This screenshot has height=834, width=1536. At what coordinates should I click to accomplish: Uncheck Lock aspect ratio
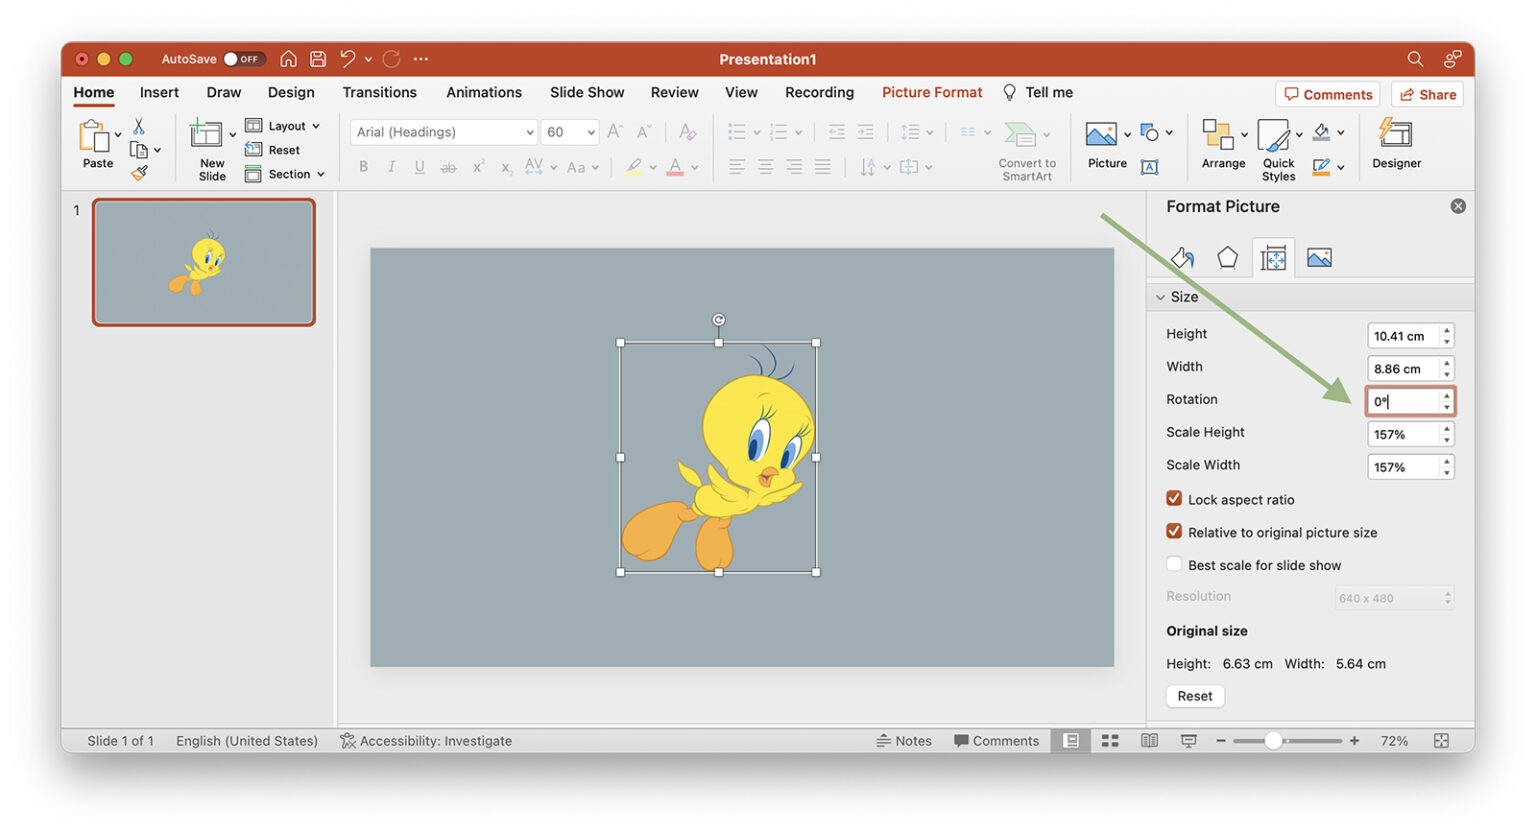tap(1174, 499)
